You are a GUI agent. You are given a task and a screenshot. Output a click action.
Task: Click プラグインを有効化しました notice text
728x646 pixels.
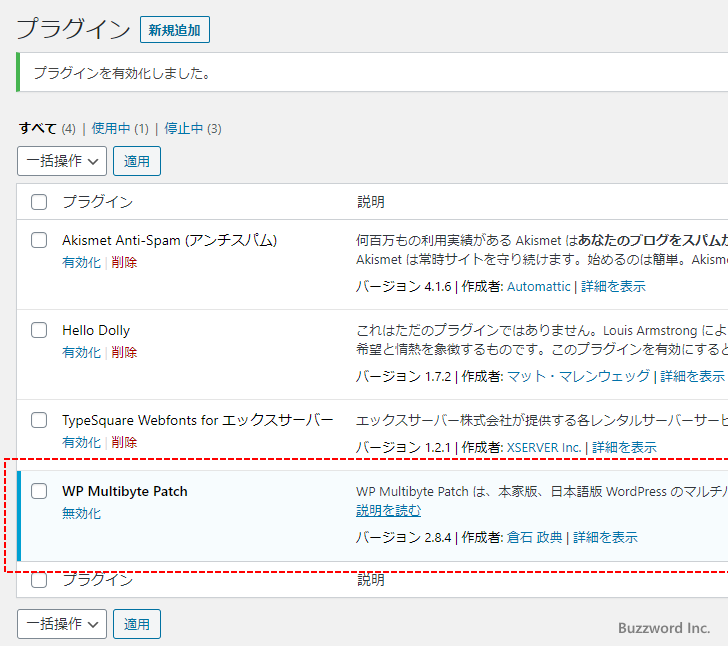[122, 73]
